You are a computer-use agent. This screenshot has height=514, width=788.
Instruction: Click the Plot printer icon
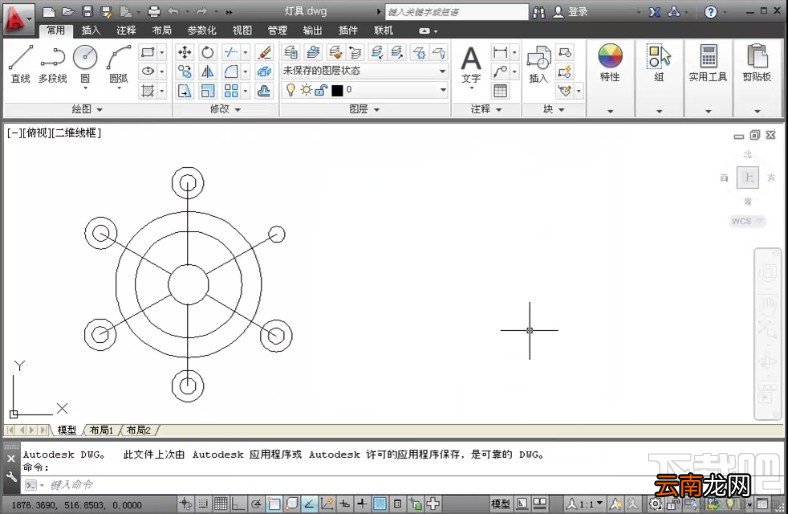[x=154, y=11]
